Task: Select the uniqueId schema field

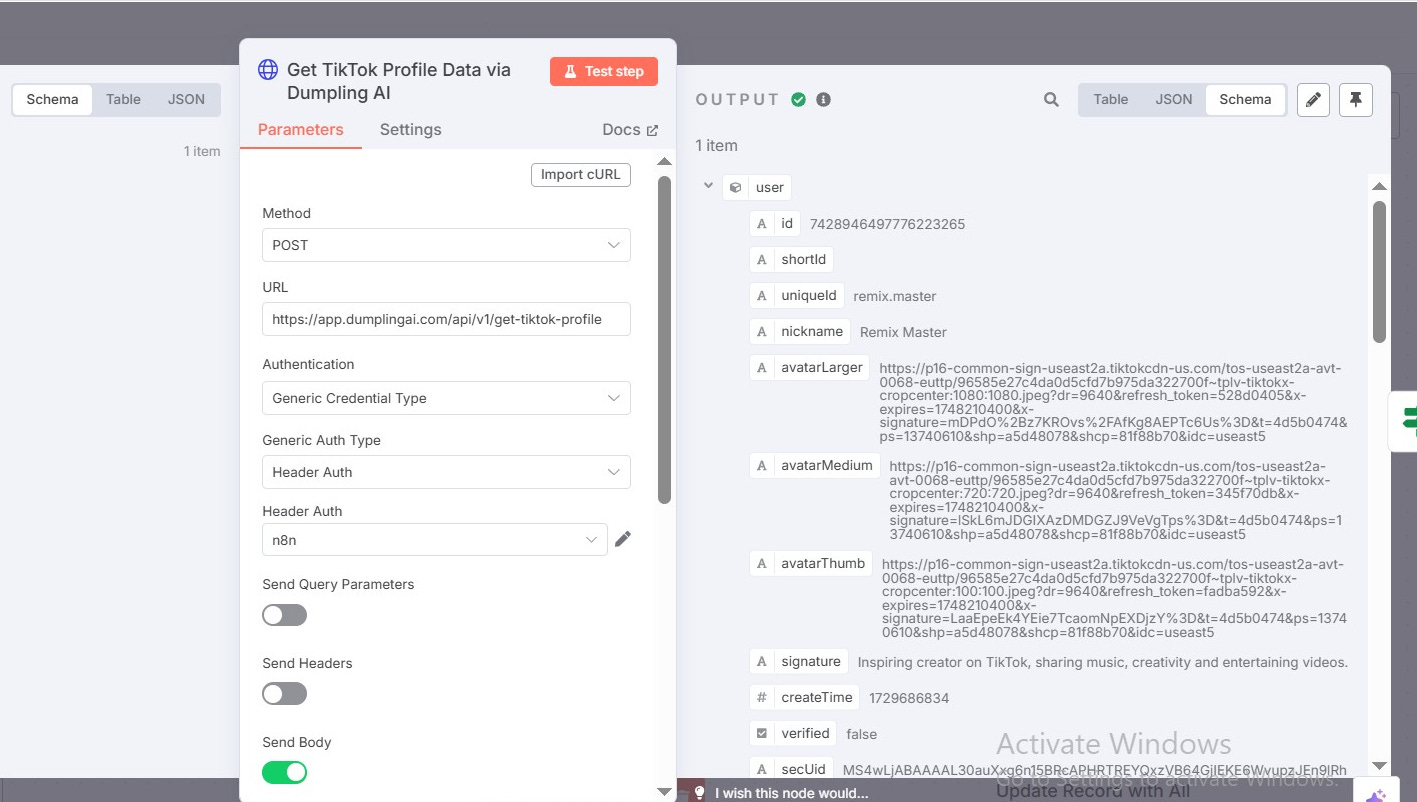Action: 797,295
